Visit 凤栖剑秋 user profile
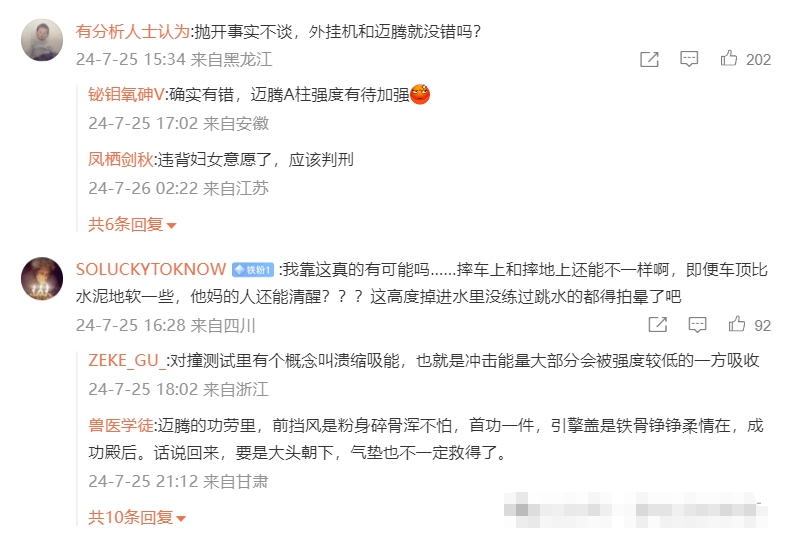This screenshot has width=786, height=542. [121, 159]
